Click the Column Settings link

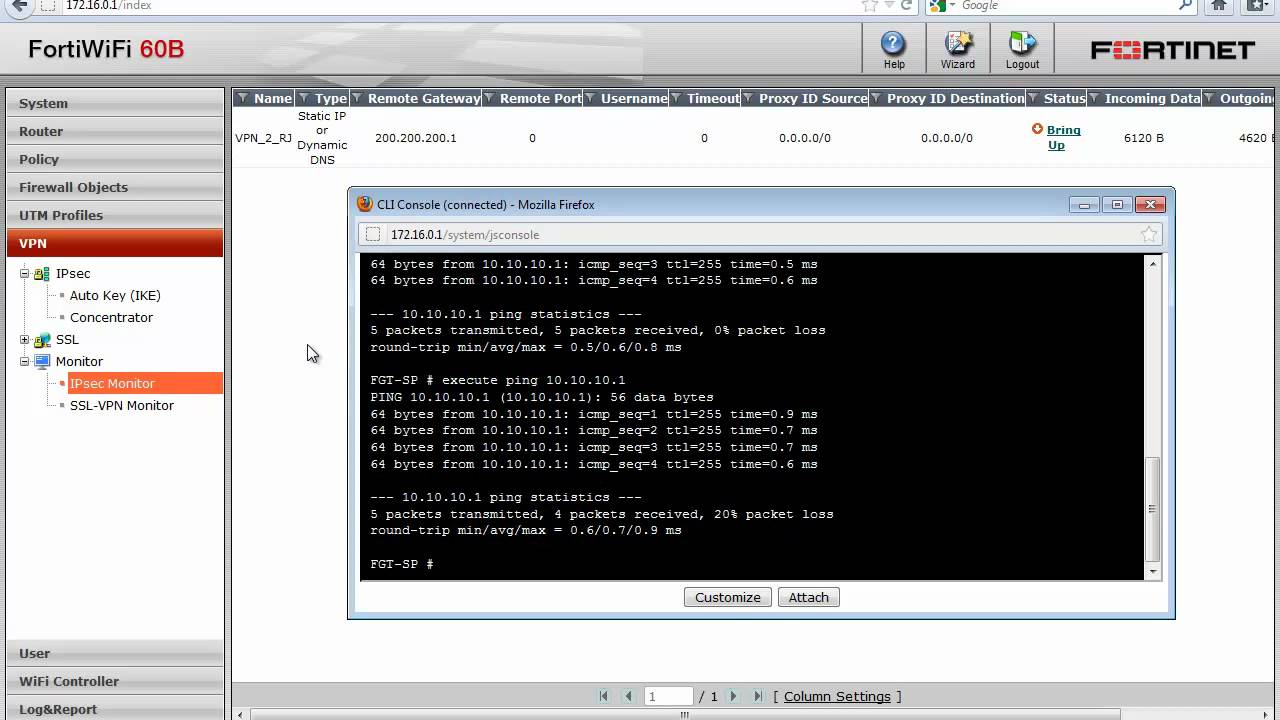tap(837, 696)
